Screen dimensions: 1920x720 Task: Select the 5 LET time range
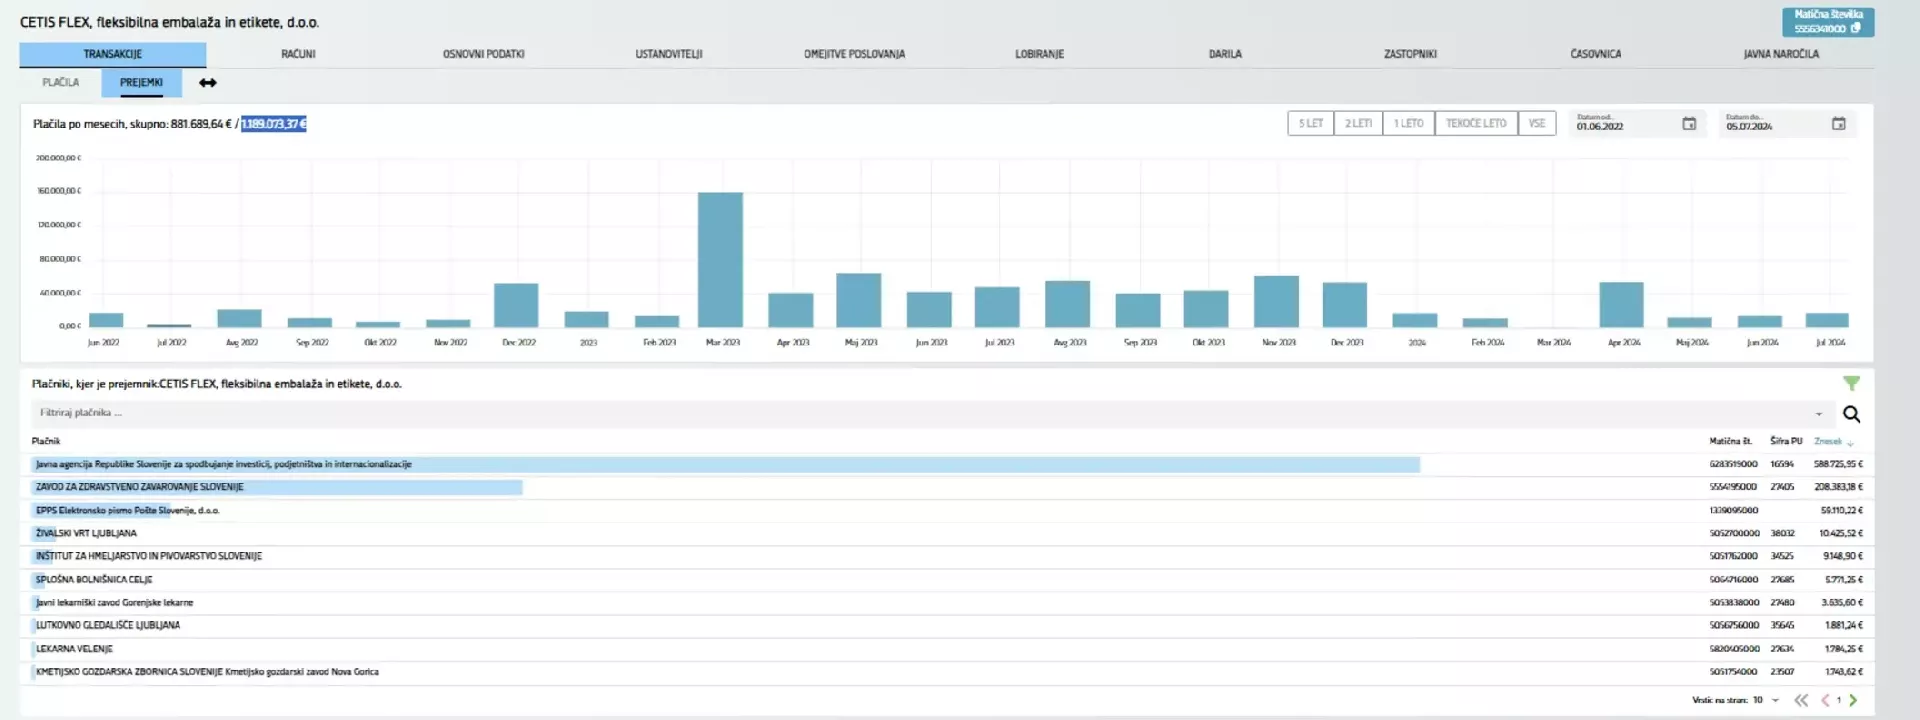[x=1310, y=124]
